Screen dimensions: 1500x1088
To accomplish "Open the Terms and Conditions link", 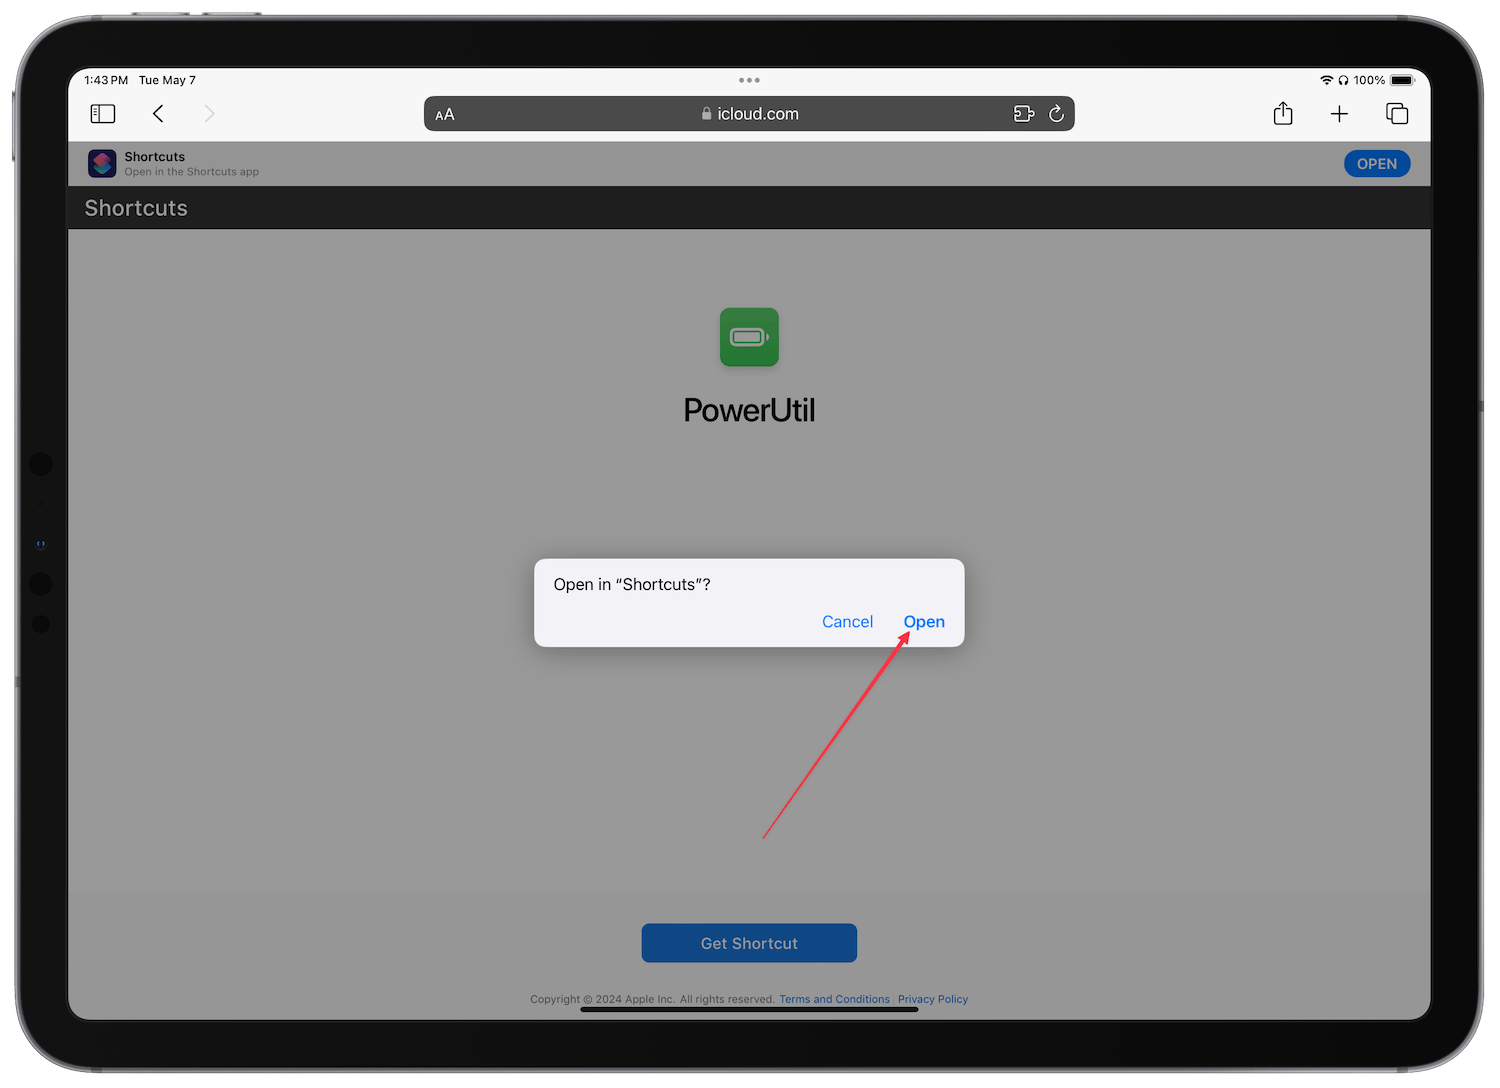I will click(x=834, y=999).
